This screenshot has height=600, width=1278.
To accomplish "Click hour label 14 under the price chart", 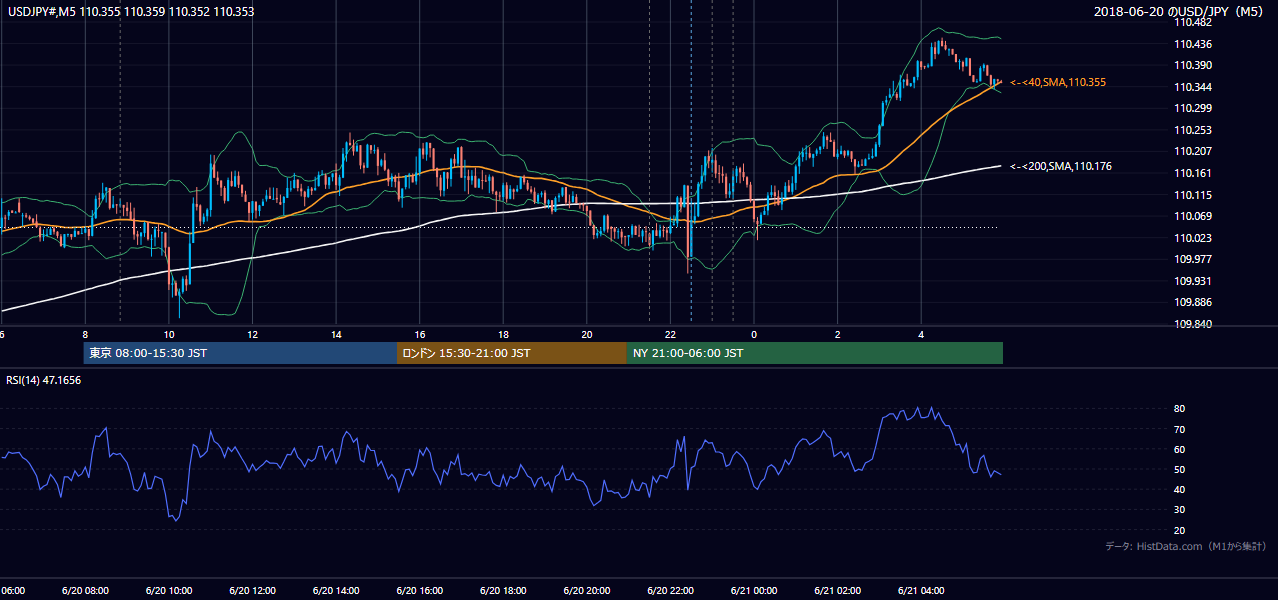I will click(x=337, y=335).
